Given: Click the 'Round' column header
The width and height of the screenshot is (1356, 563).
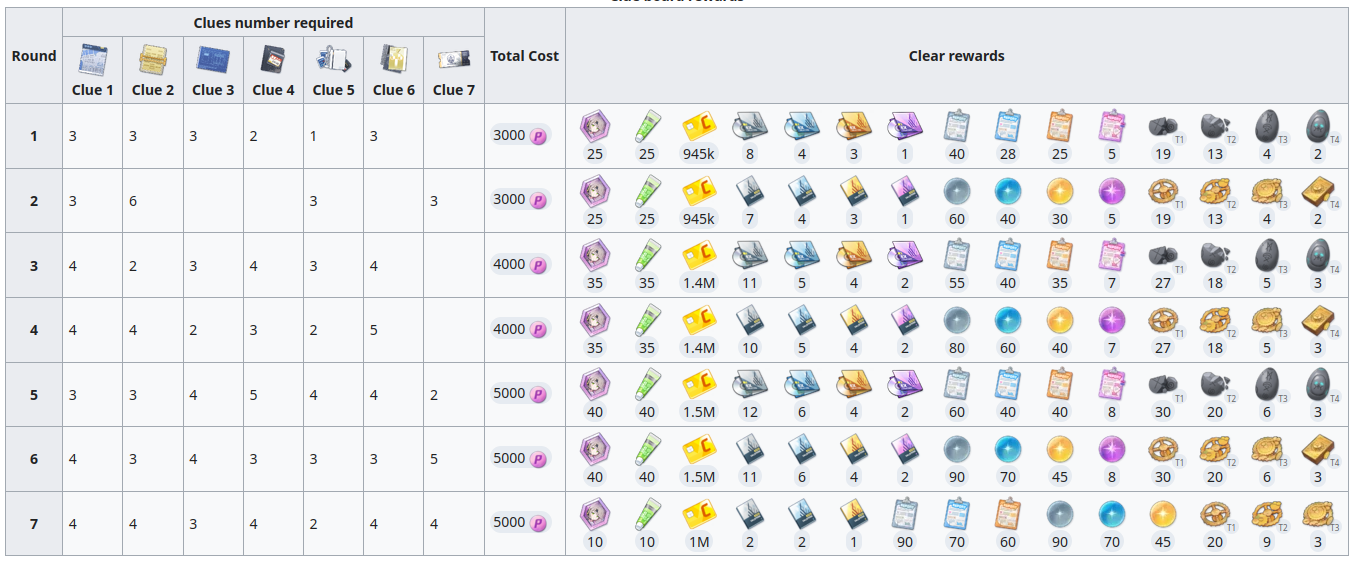Looking at the screenshot, I should (34, 56).
